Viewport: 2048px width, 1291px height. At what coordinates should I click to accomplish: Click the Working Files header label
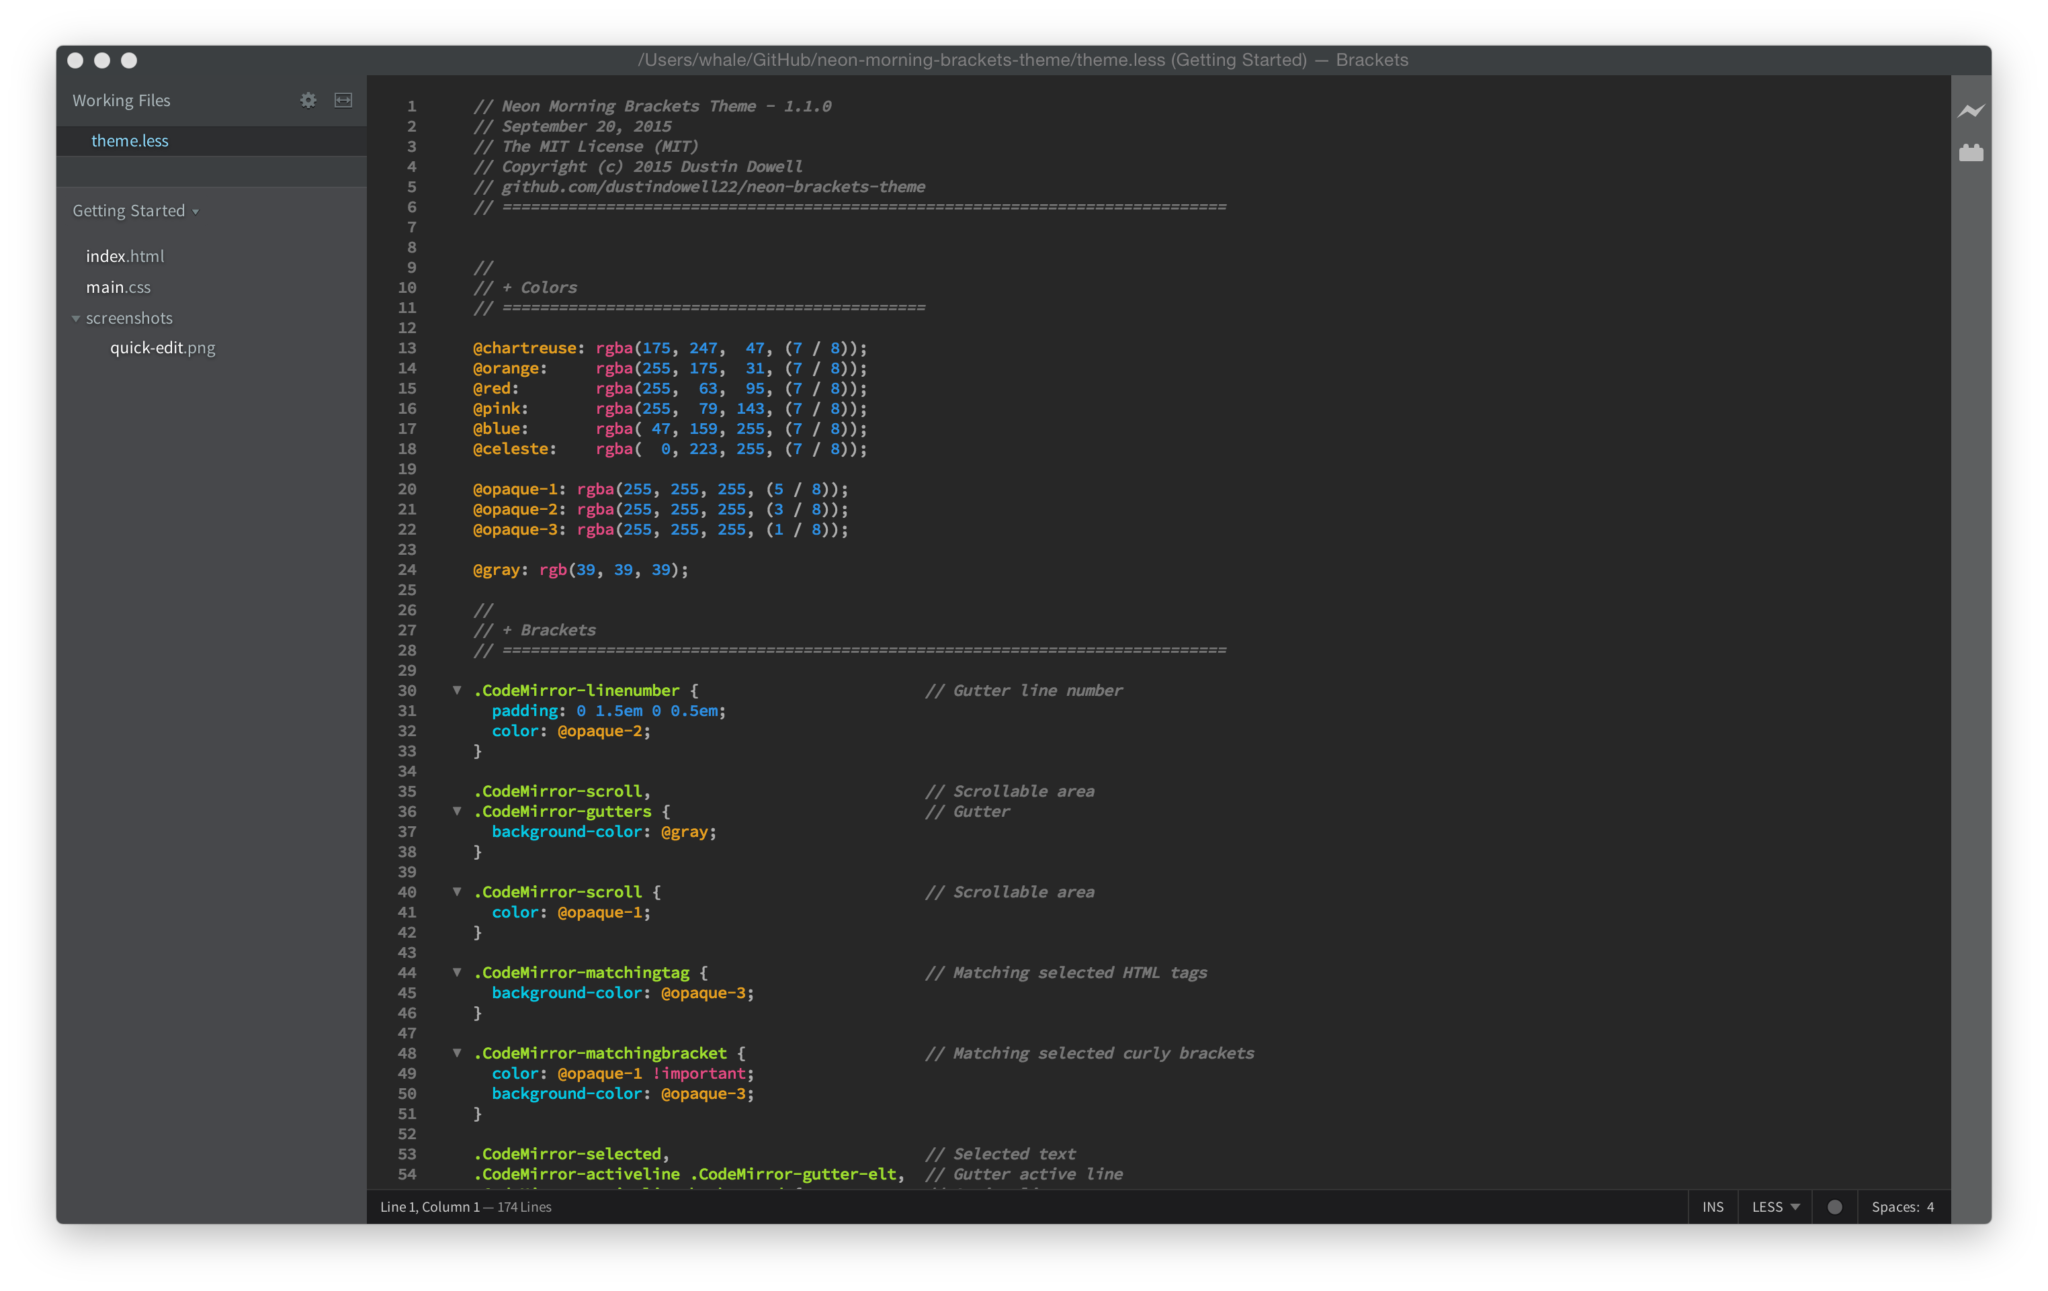point(121,100)
